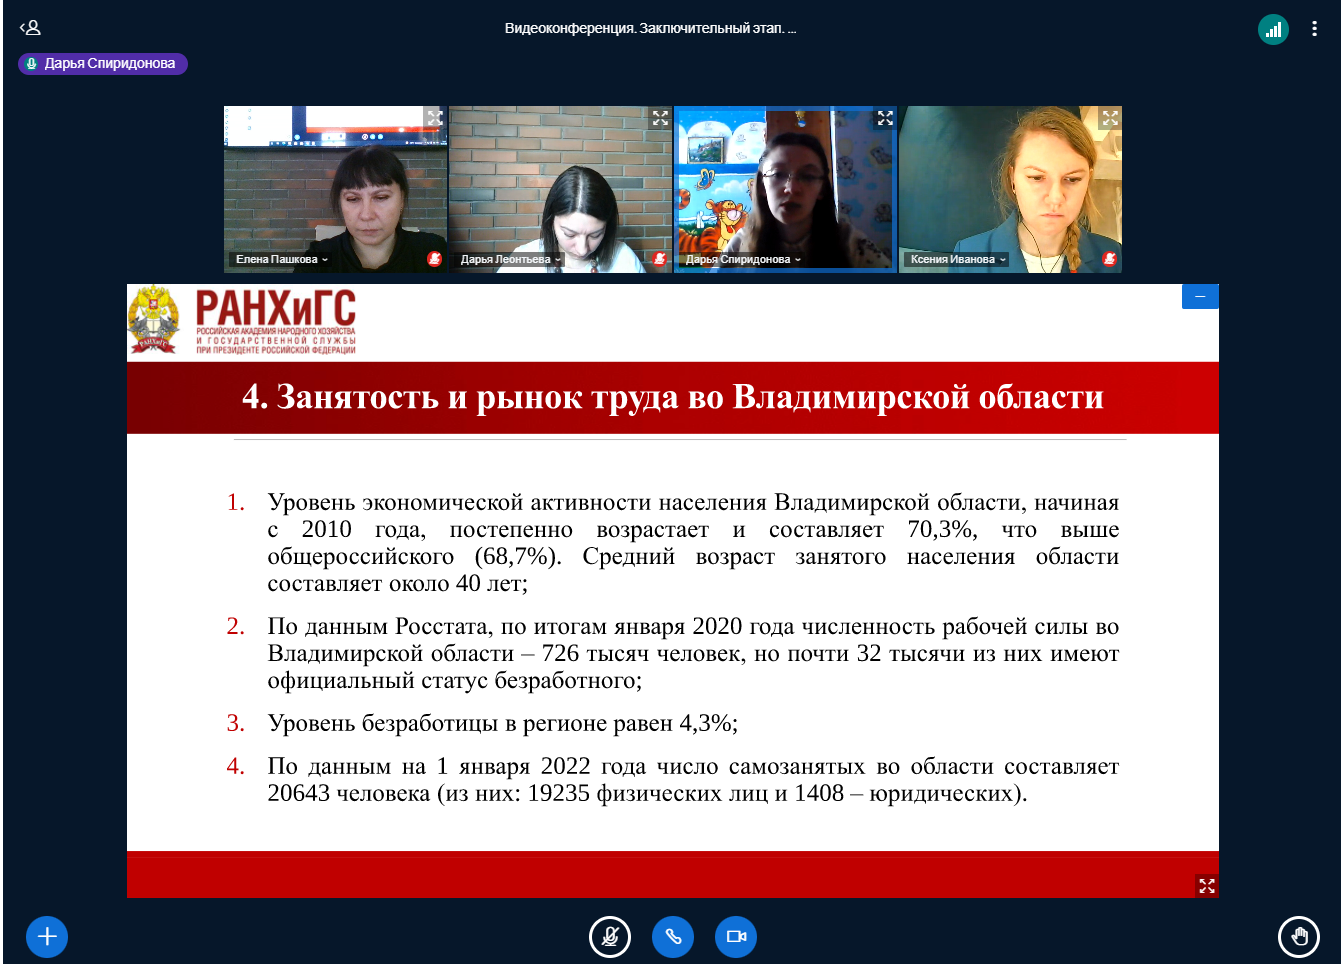
Task: Open dropdown next to Дарья Леонтьева name
Action: click(558, 260)
